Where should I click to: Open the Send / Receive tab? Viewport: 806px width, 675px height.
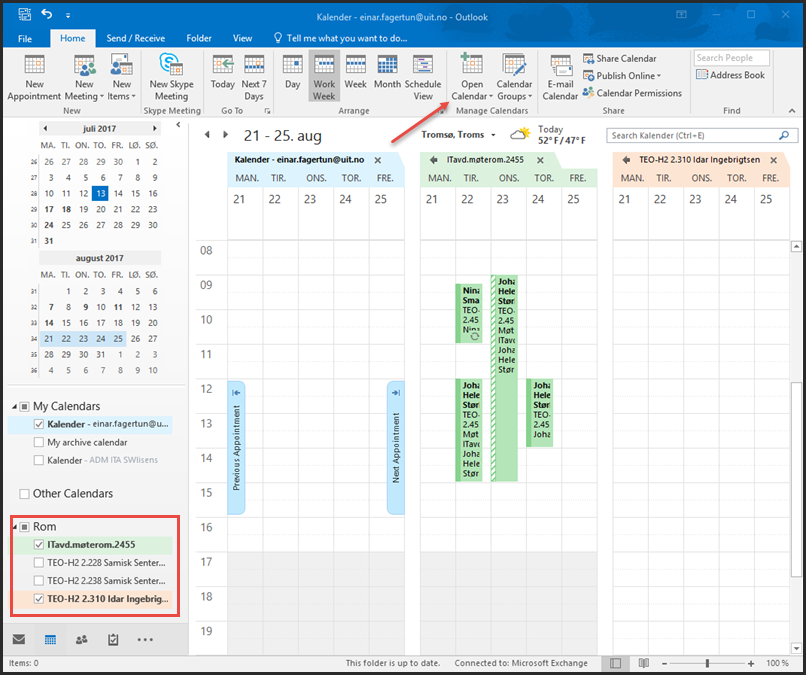point(137,38)
